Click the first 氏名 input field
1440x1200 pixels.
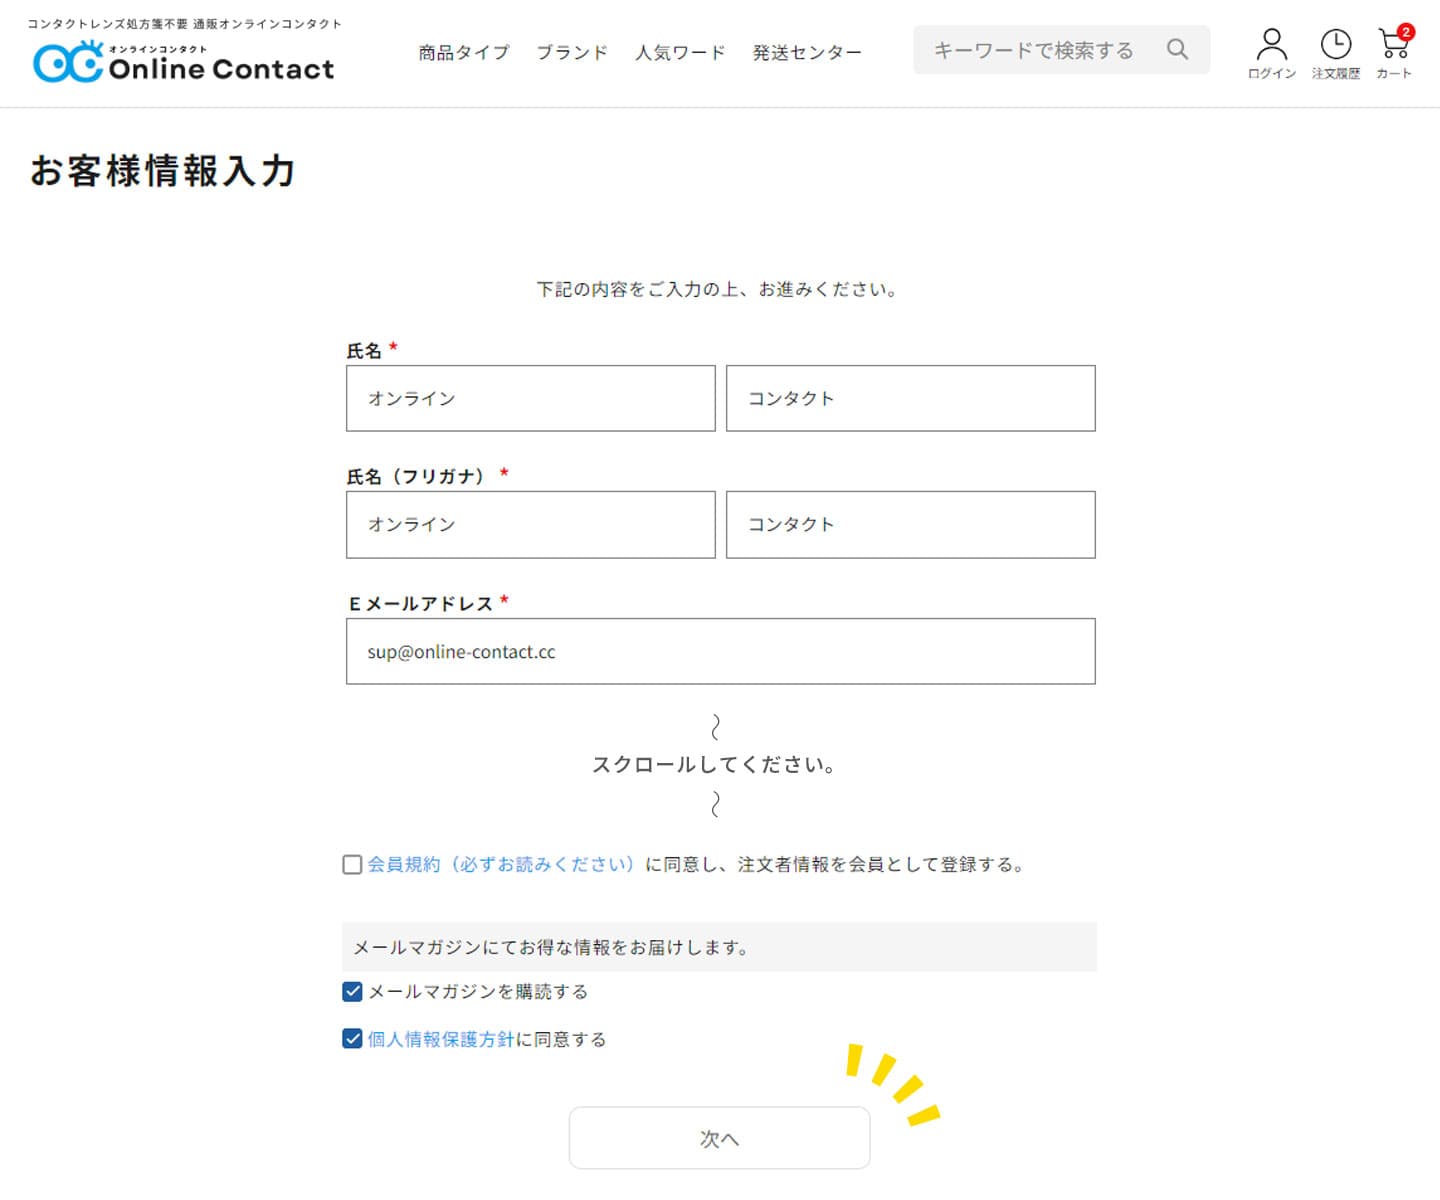[530, 399]
